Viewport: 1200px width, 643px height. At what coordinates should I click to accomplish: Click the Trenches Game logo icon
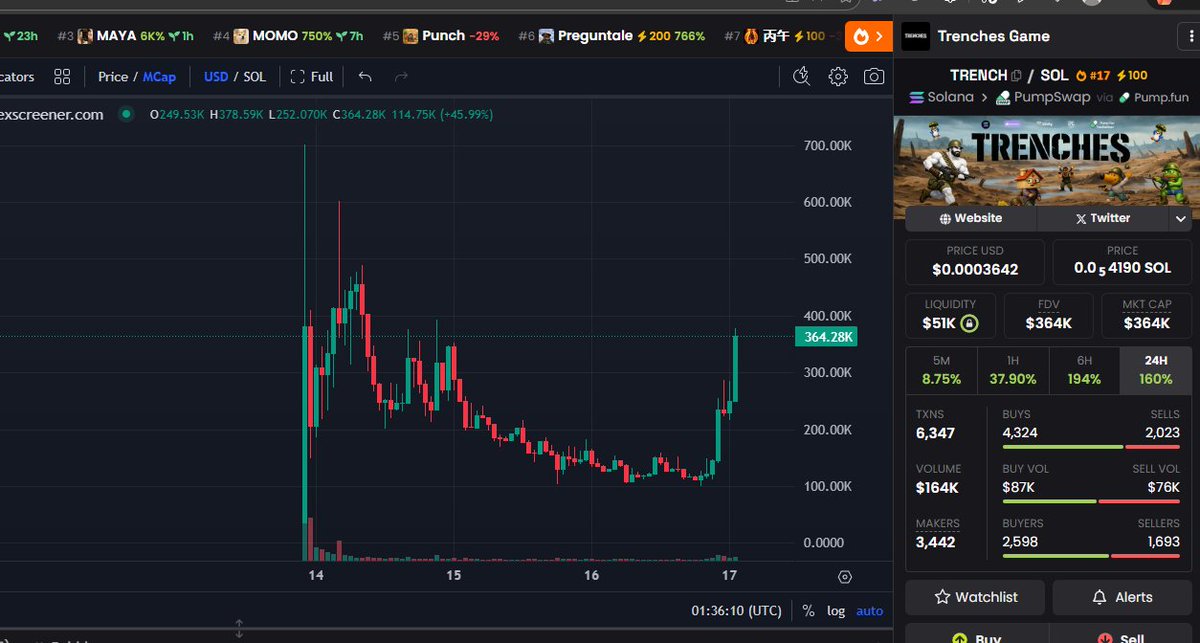coord(915,36)
